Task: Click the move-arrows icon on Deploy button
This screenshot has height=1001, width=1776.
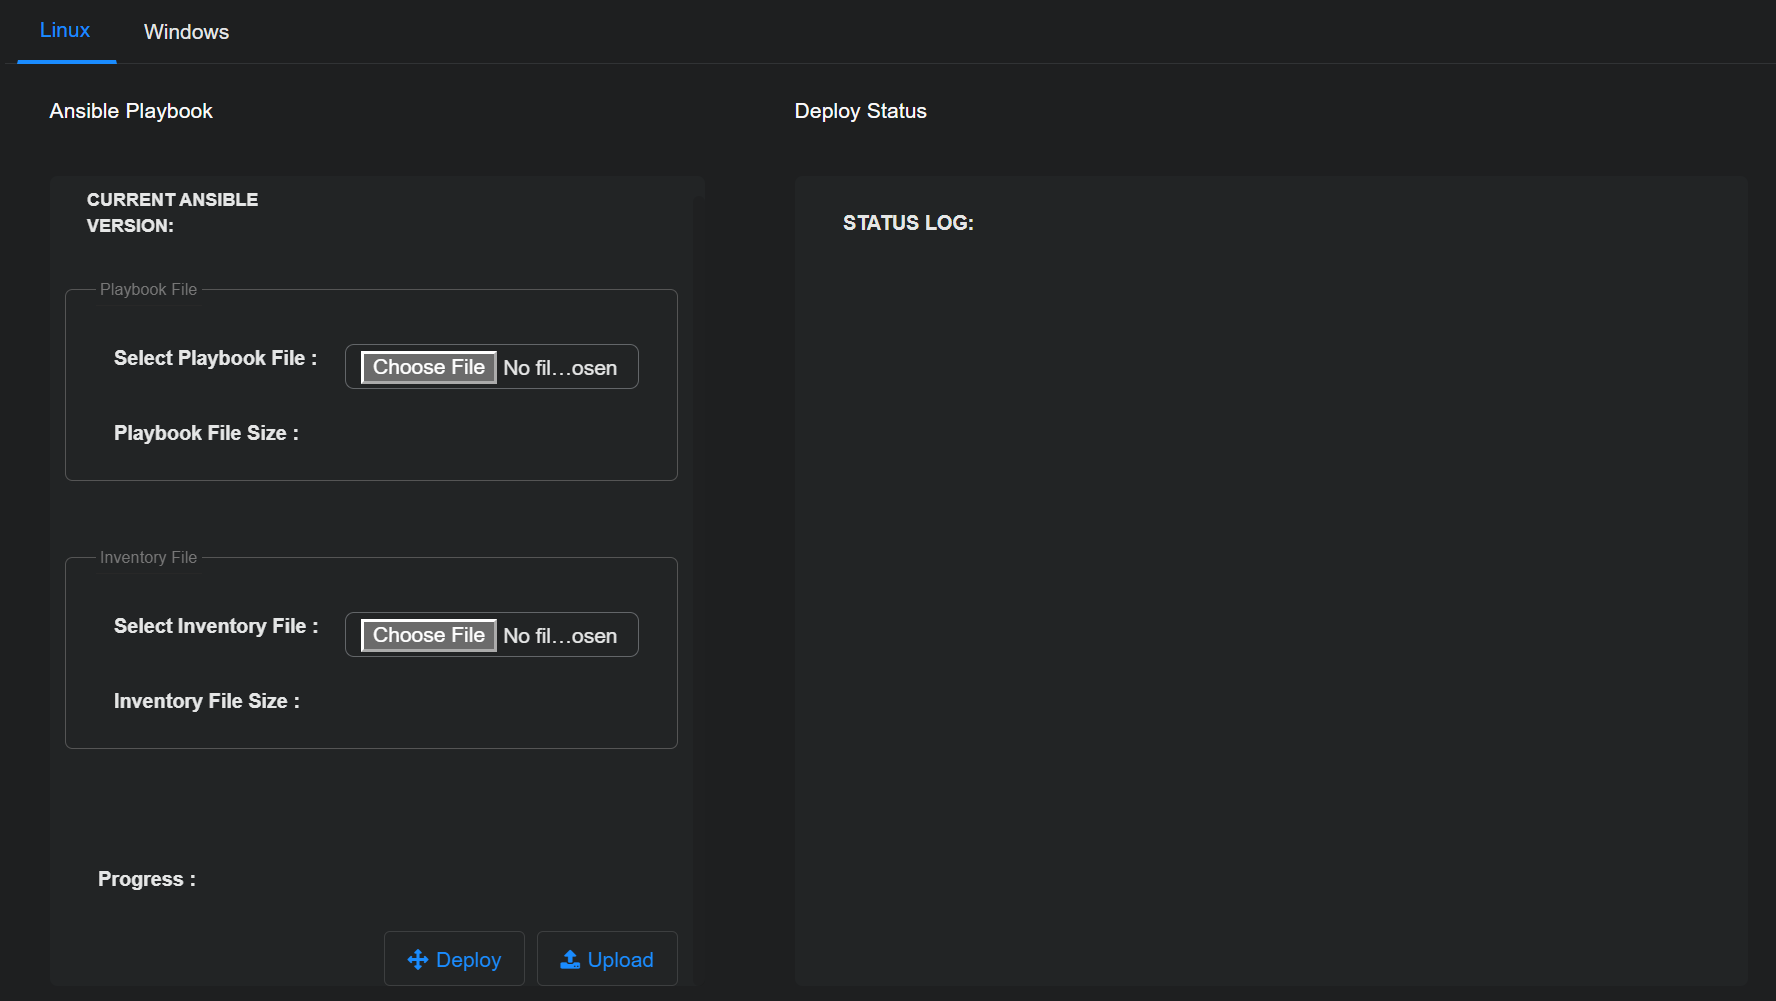Action: point(418,960)
